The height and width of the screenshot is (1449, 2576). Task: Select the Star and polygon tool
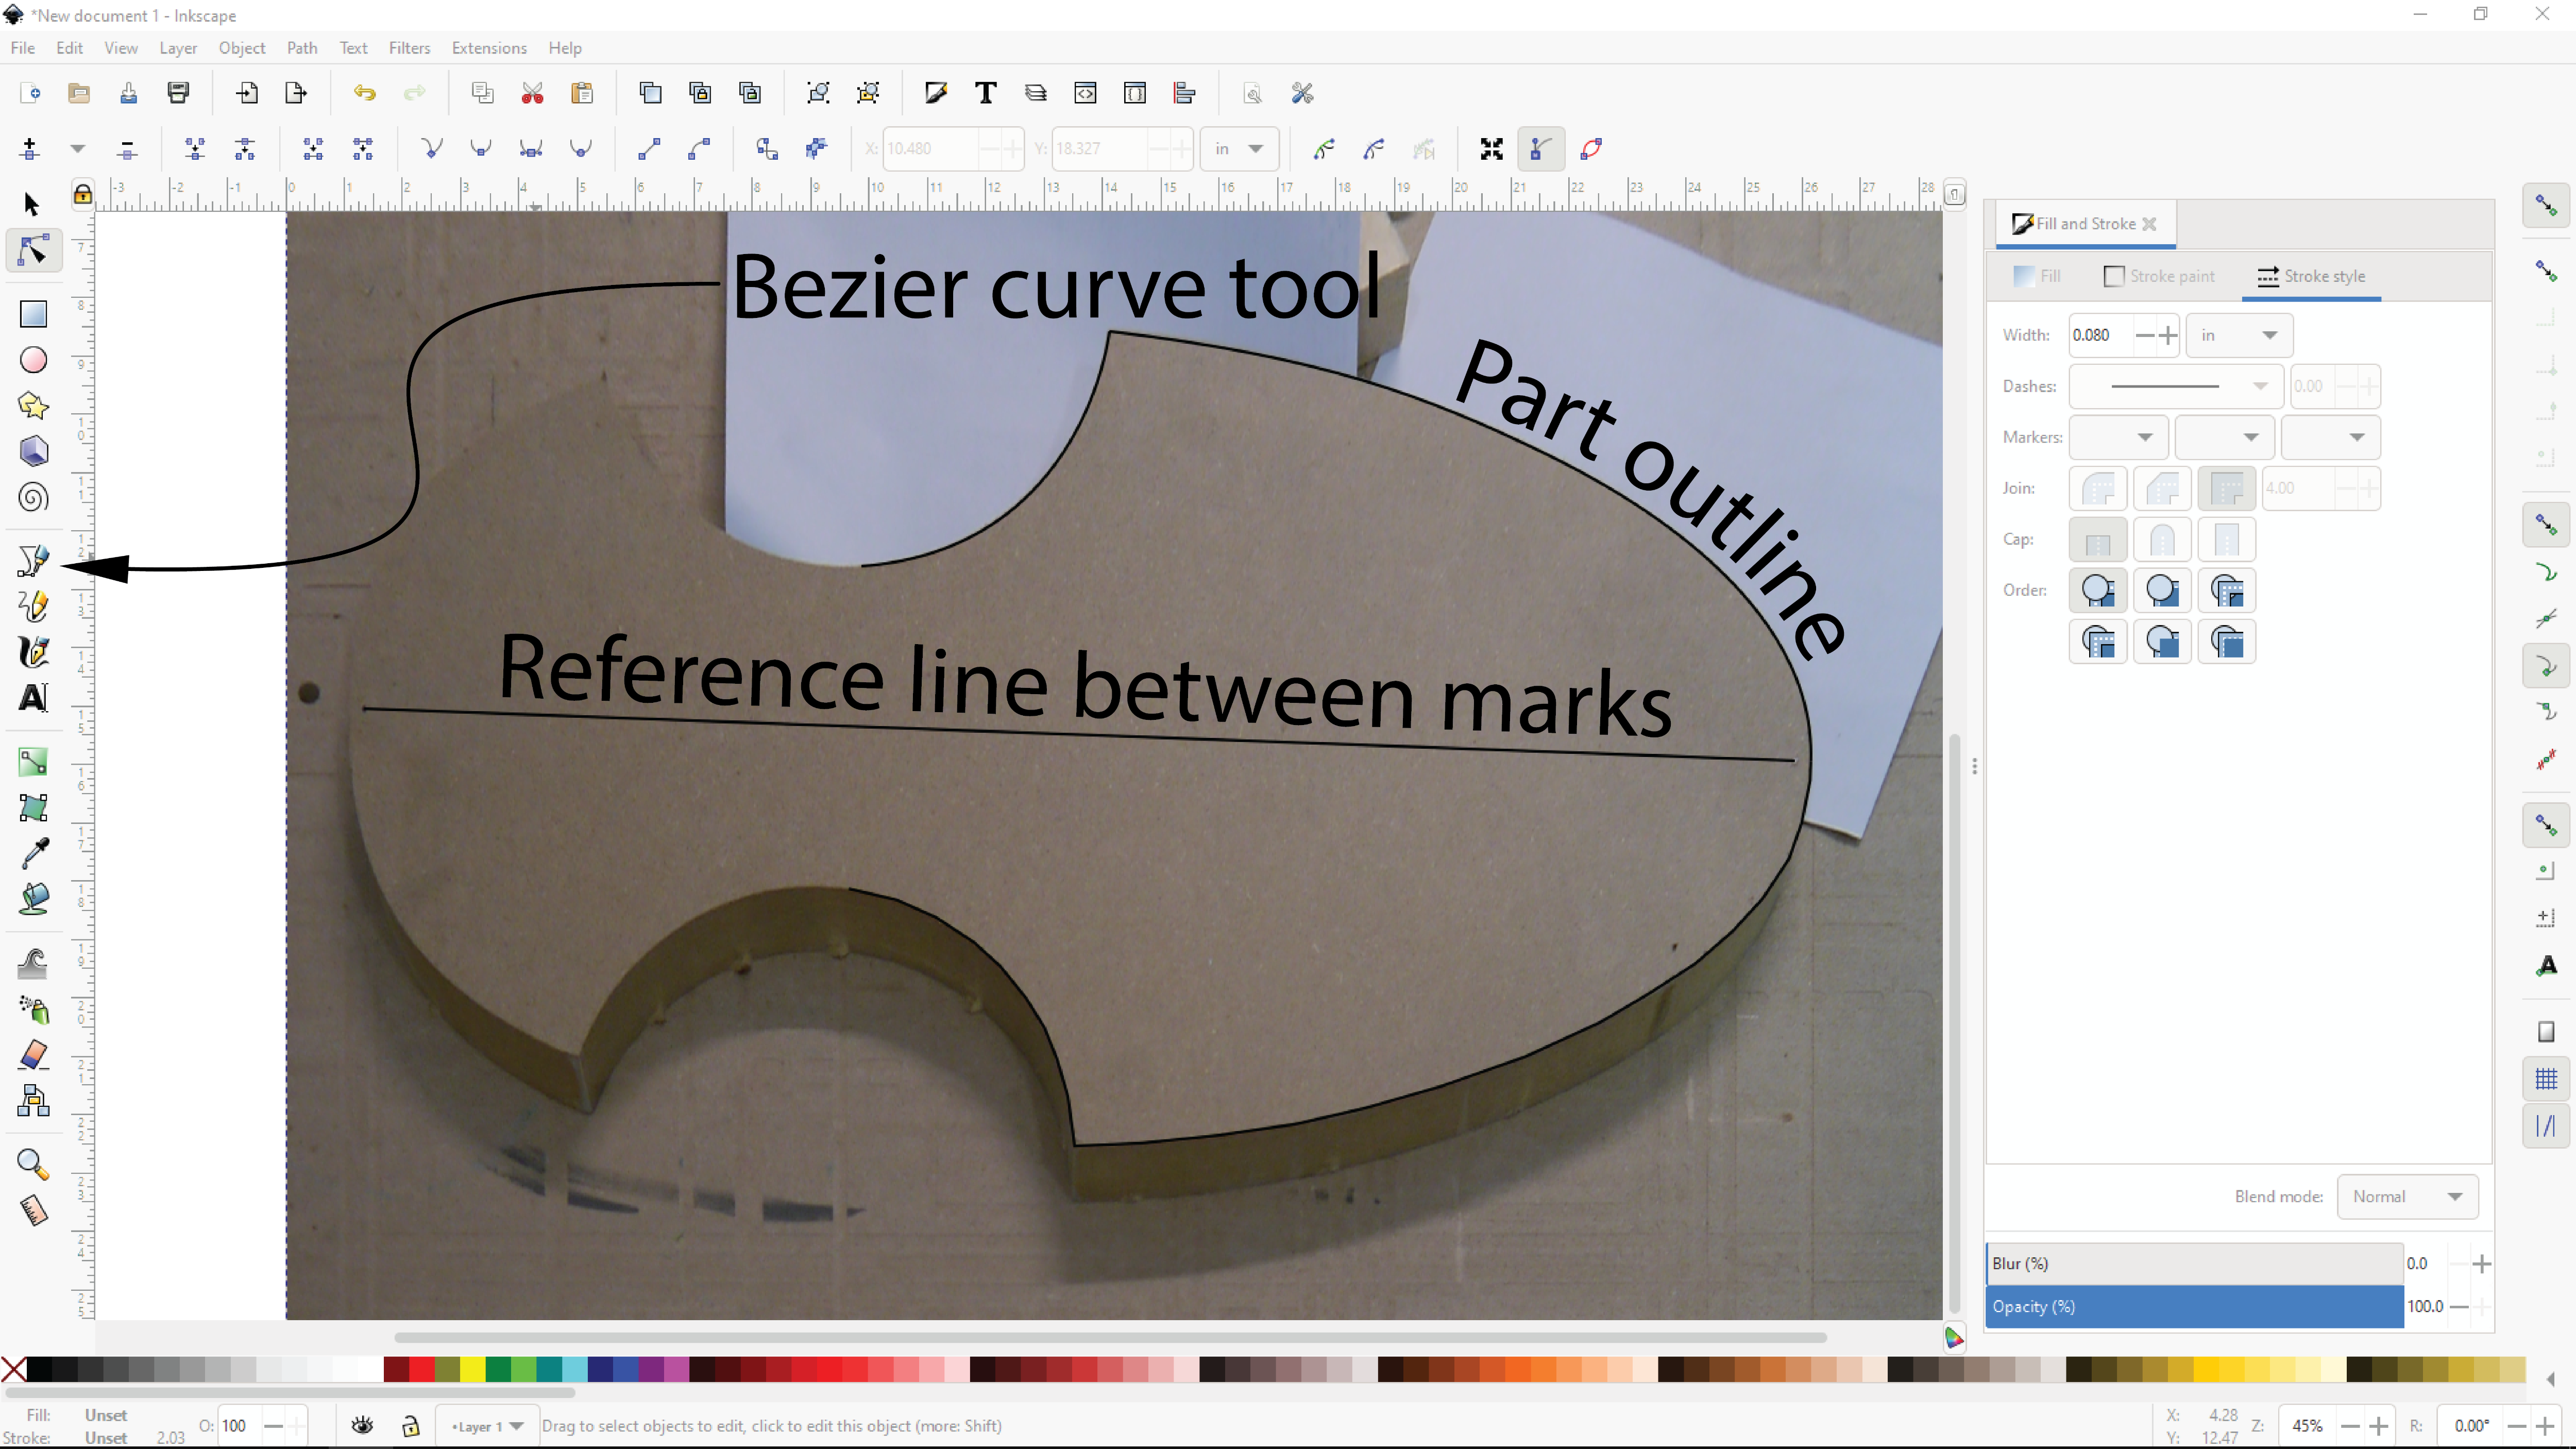pyautogui.click(x=33, y=406)
